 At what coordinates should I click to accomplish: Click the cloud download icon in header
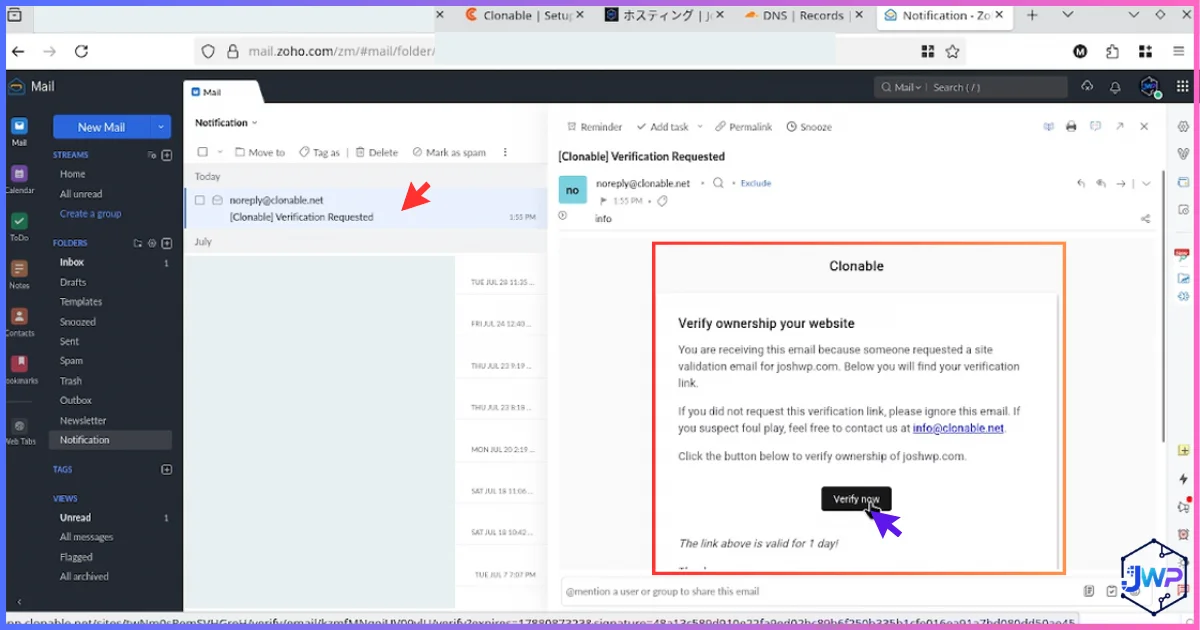[x=1087, y=87]
